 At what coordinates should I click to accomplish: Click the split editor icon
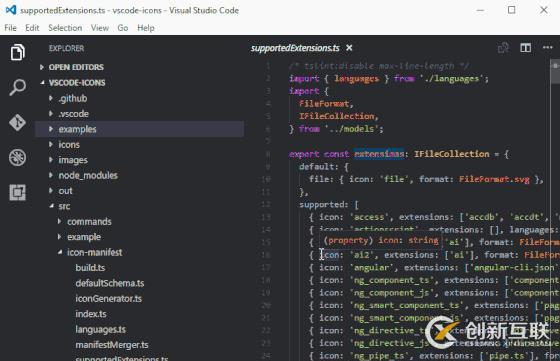pyautogui.click(x=525, y=47)
